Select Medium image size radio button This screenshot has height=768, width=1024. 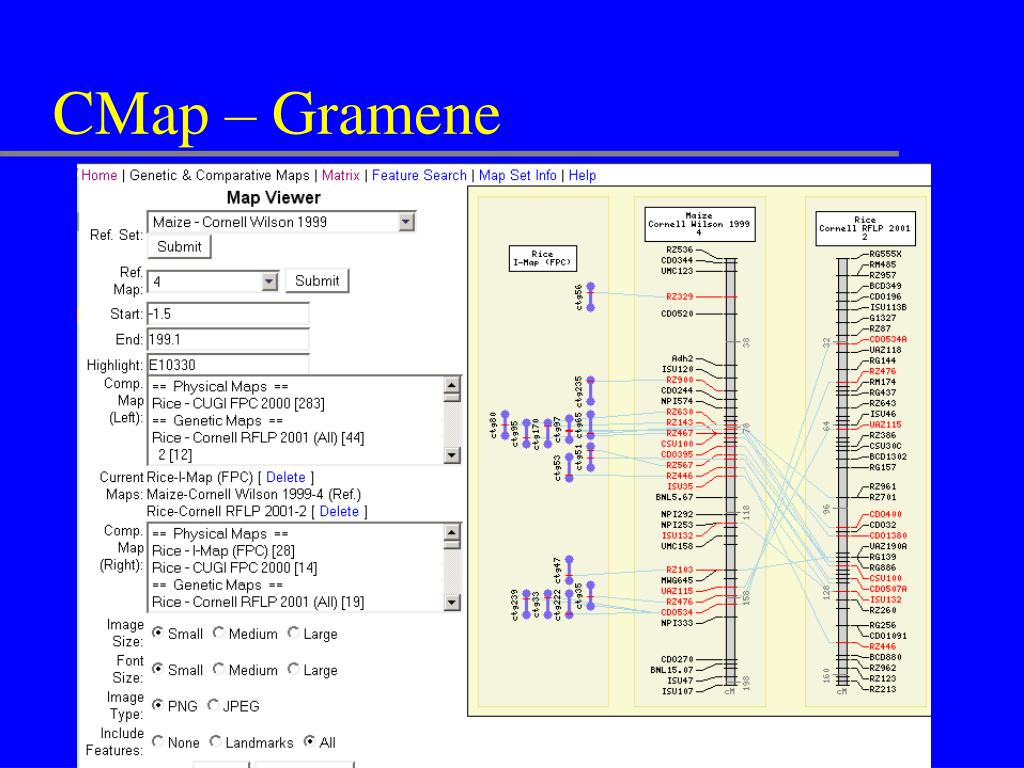[219, 633]
